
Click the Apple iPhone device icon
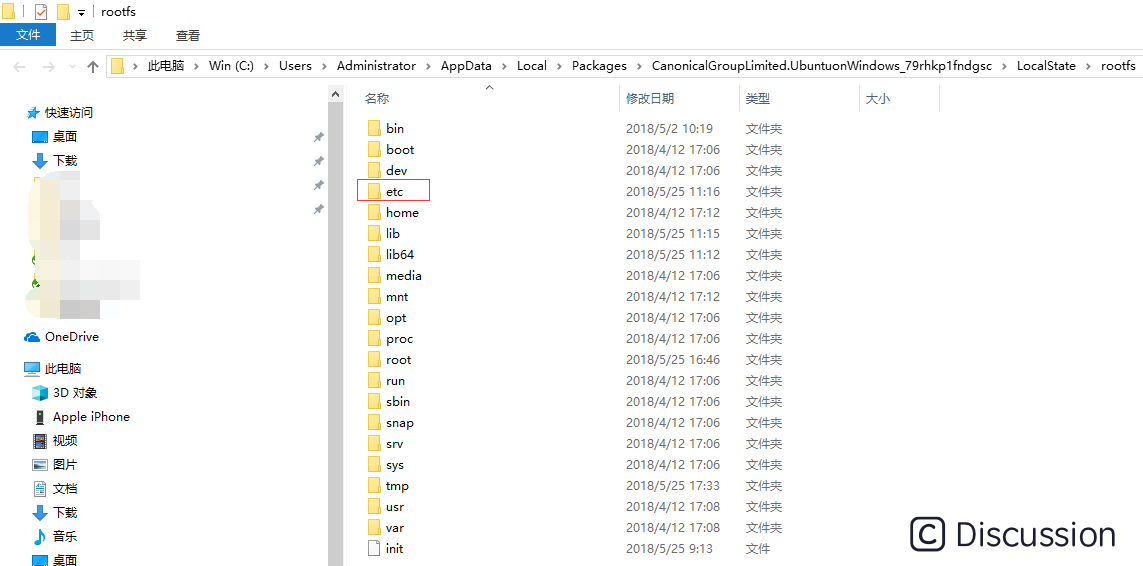click(x=39, y=417)
